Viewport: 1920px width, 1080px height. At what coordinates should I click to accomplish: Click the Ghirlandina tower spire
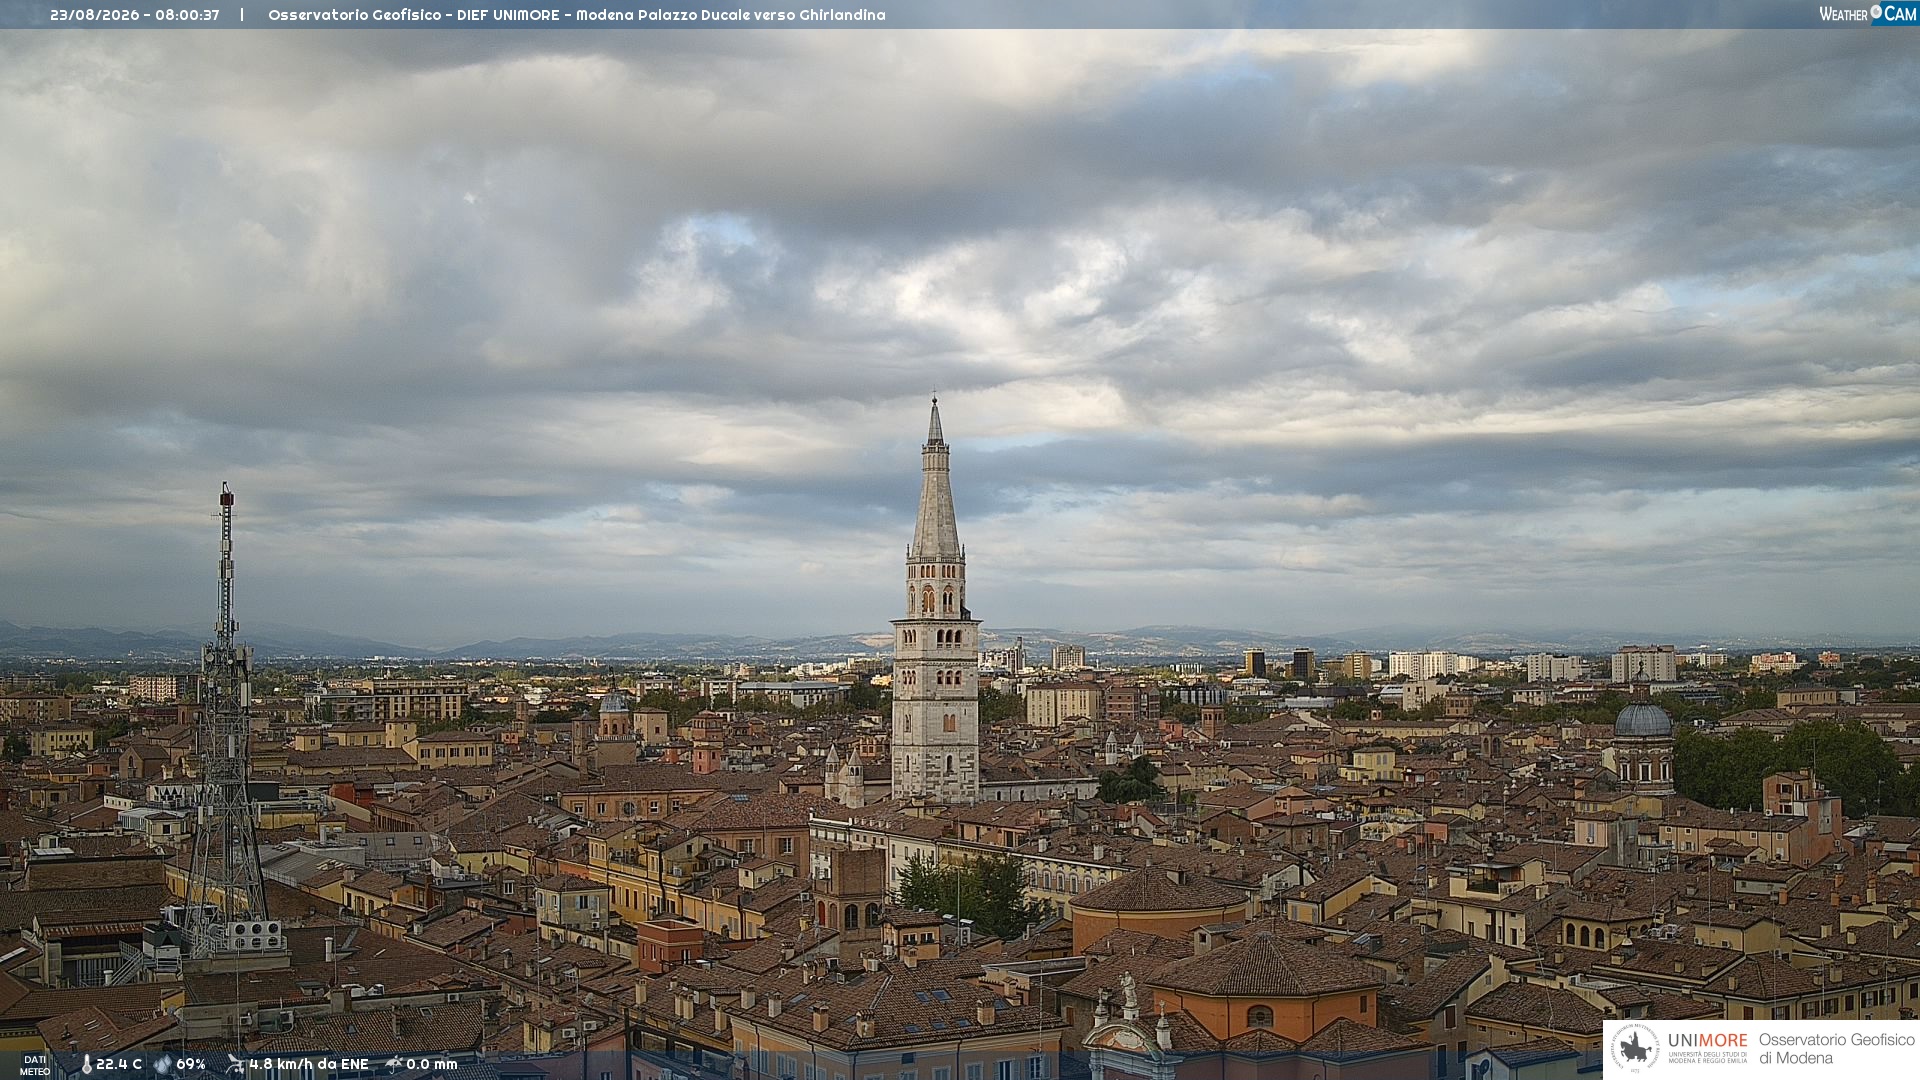click(935, 480)
